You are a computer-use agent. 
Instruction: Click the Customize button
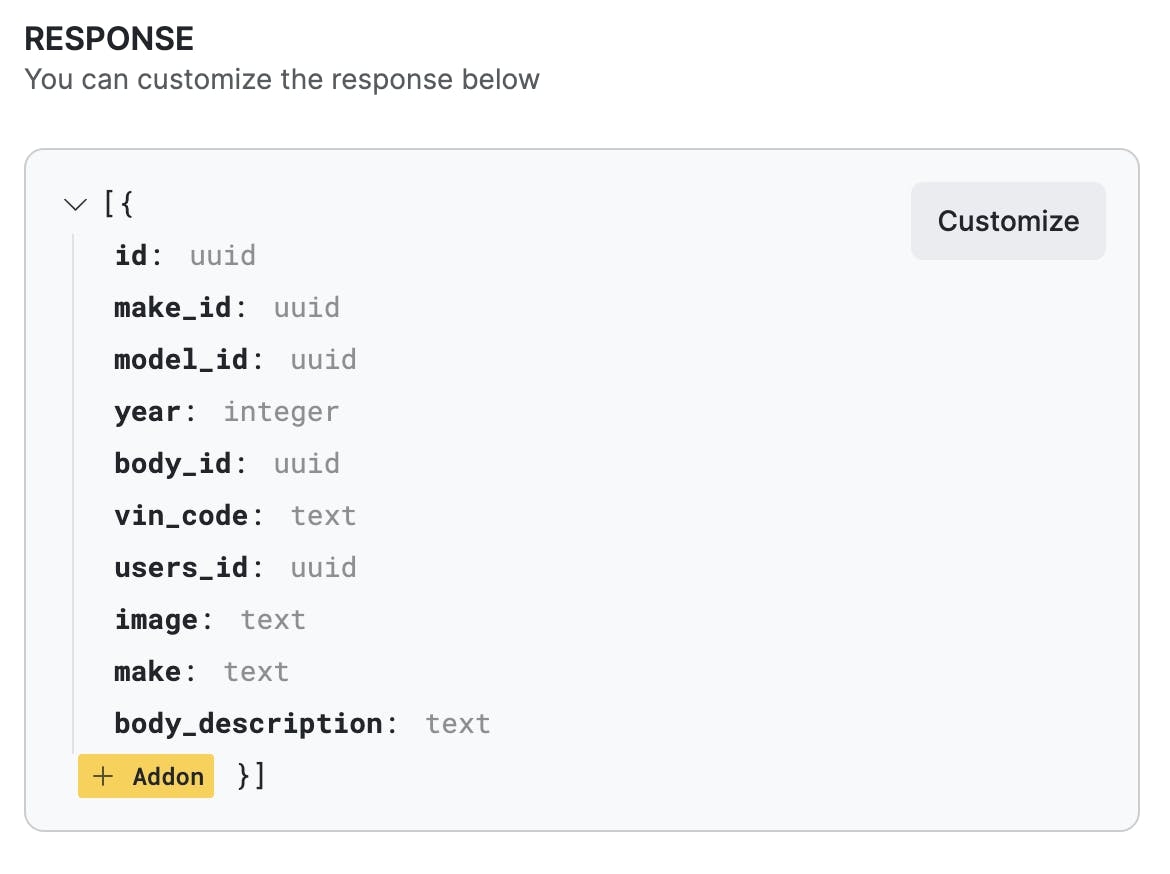pos(1008,221)
